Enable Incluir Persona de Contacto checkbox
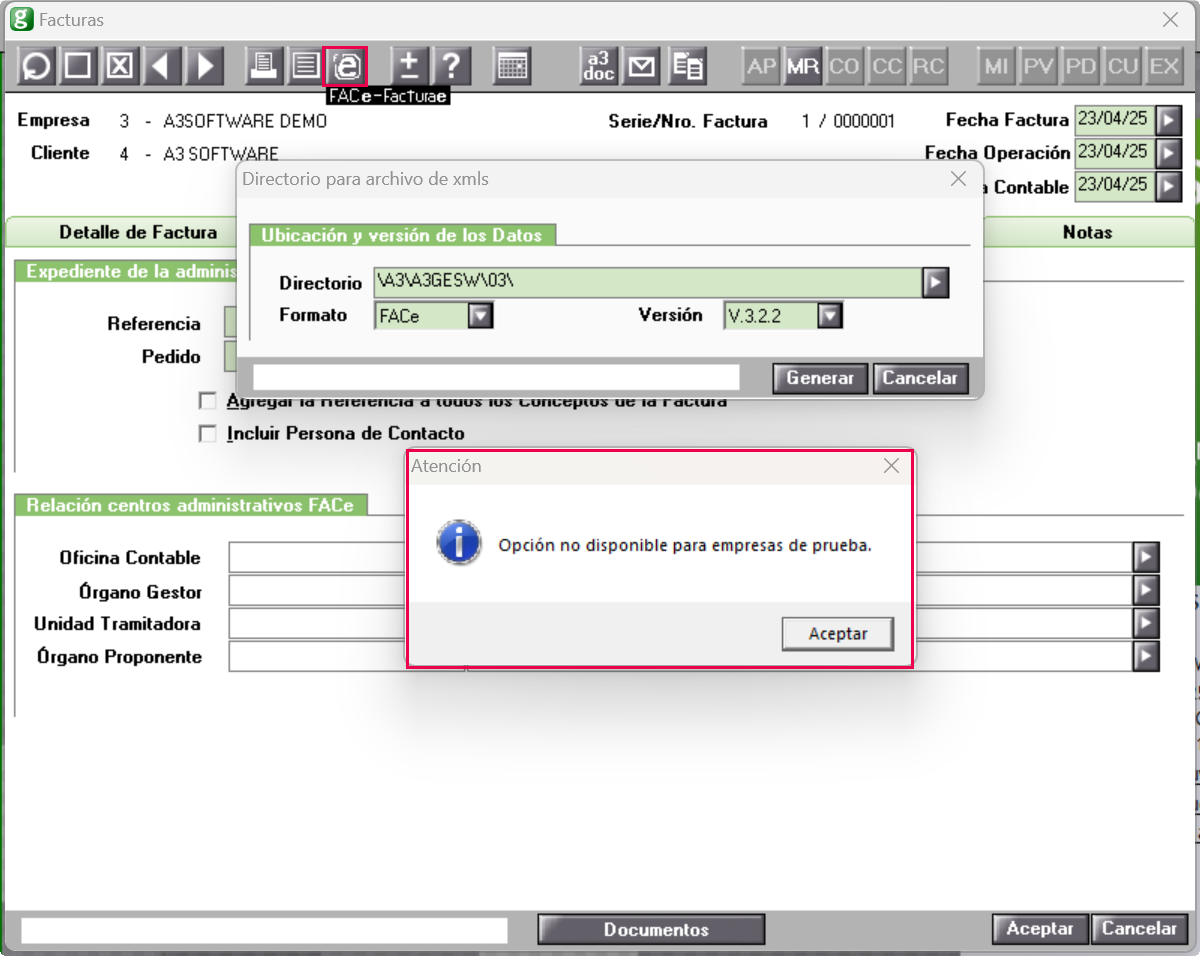This screenshot has height=956, width=1200. (208, 434)
